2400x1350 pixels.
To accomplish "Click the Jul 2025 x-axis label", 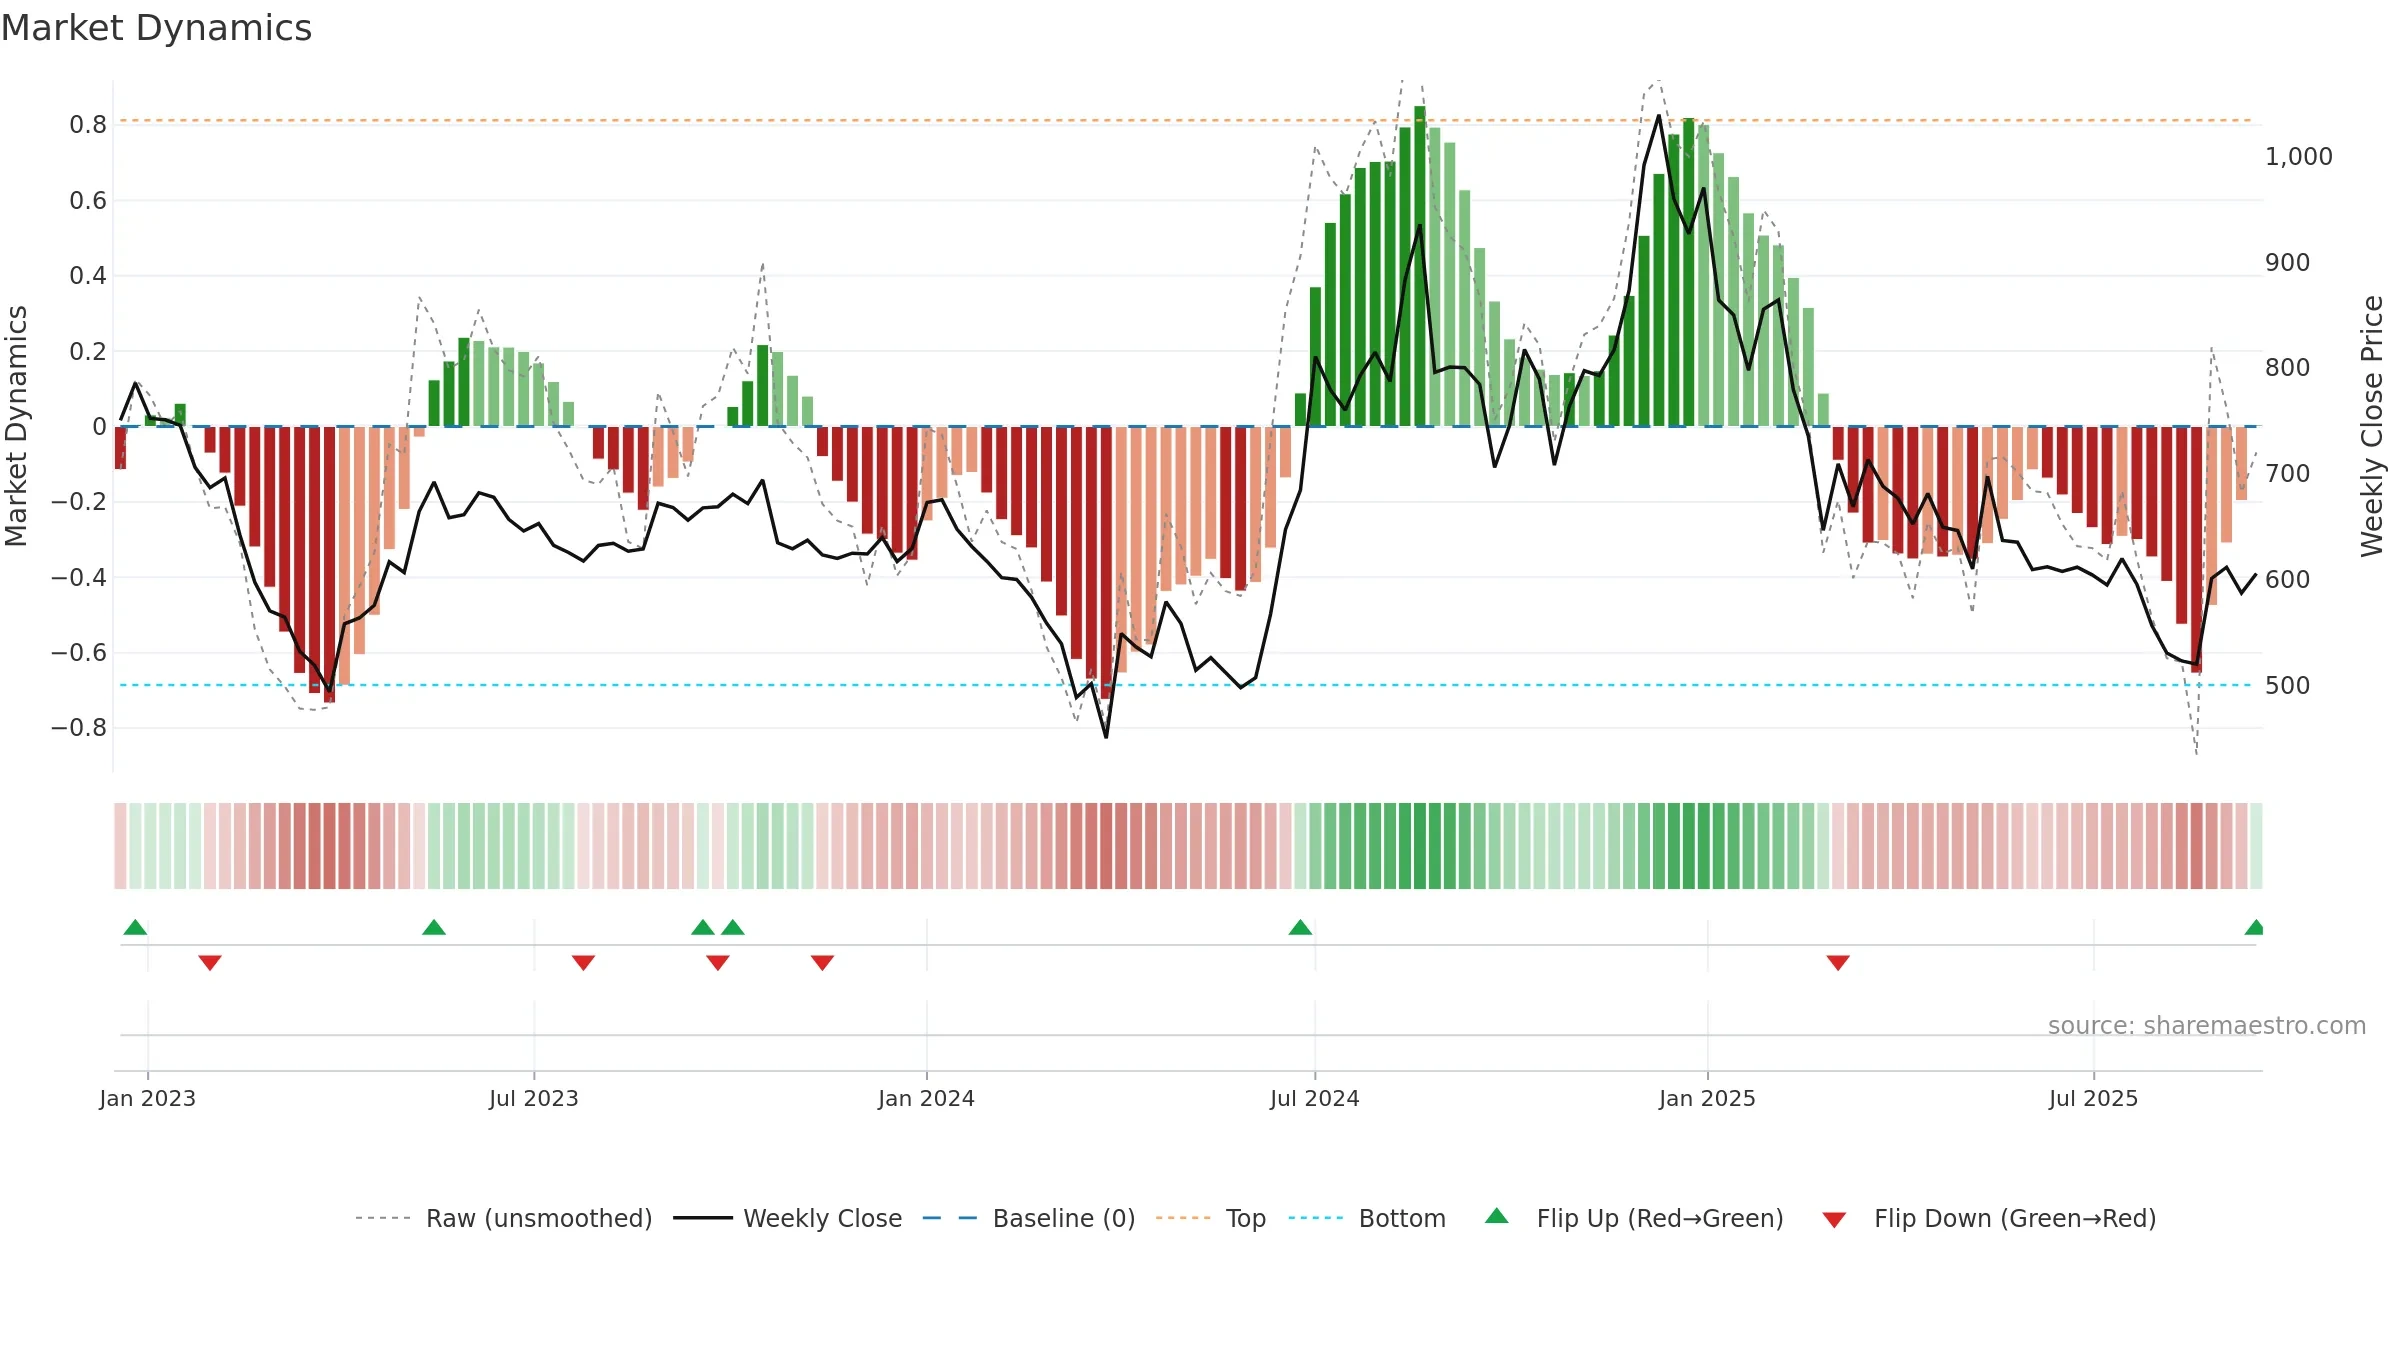I will [x=2094, y=1098].
